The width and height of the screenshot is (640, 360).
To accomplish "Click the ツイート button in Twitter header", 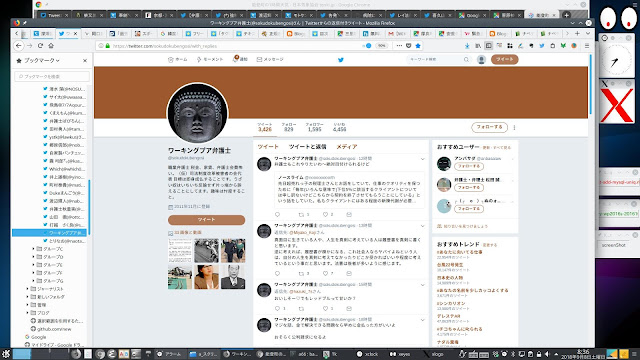I will 504,60.
